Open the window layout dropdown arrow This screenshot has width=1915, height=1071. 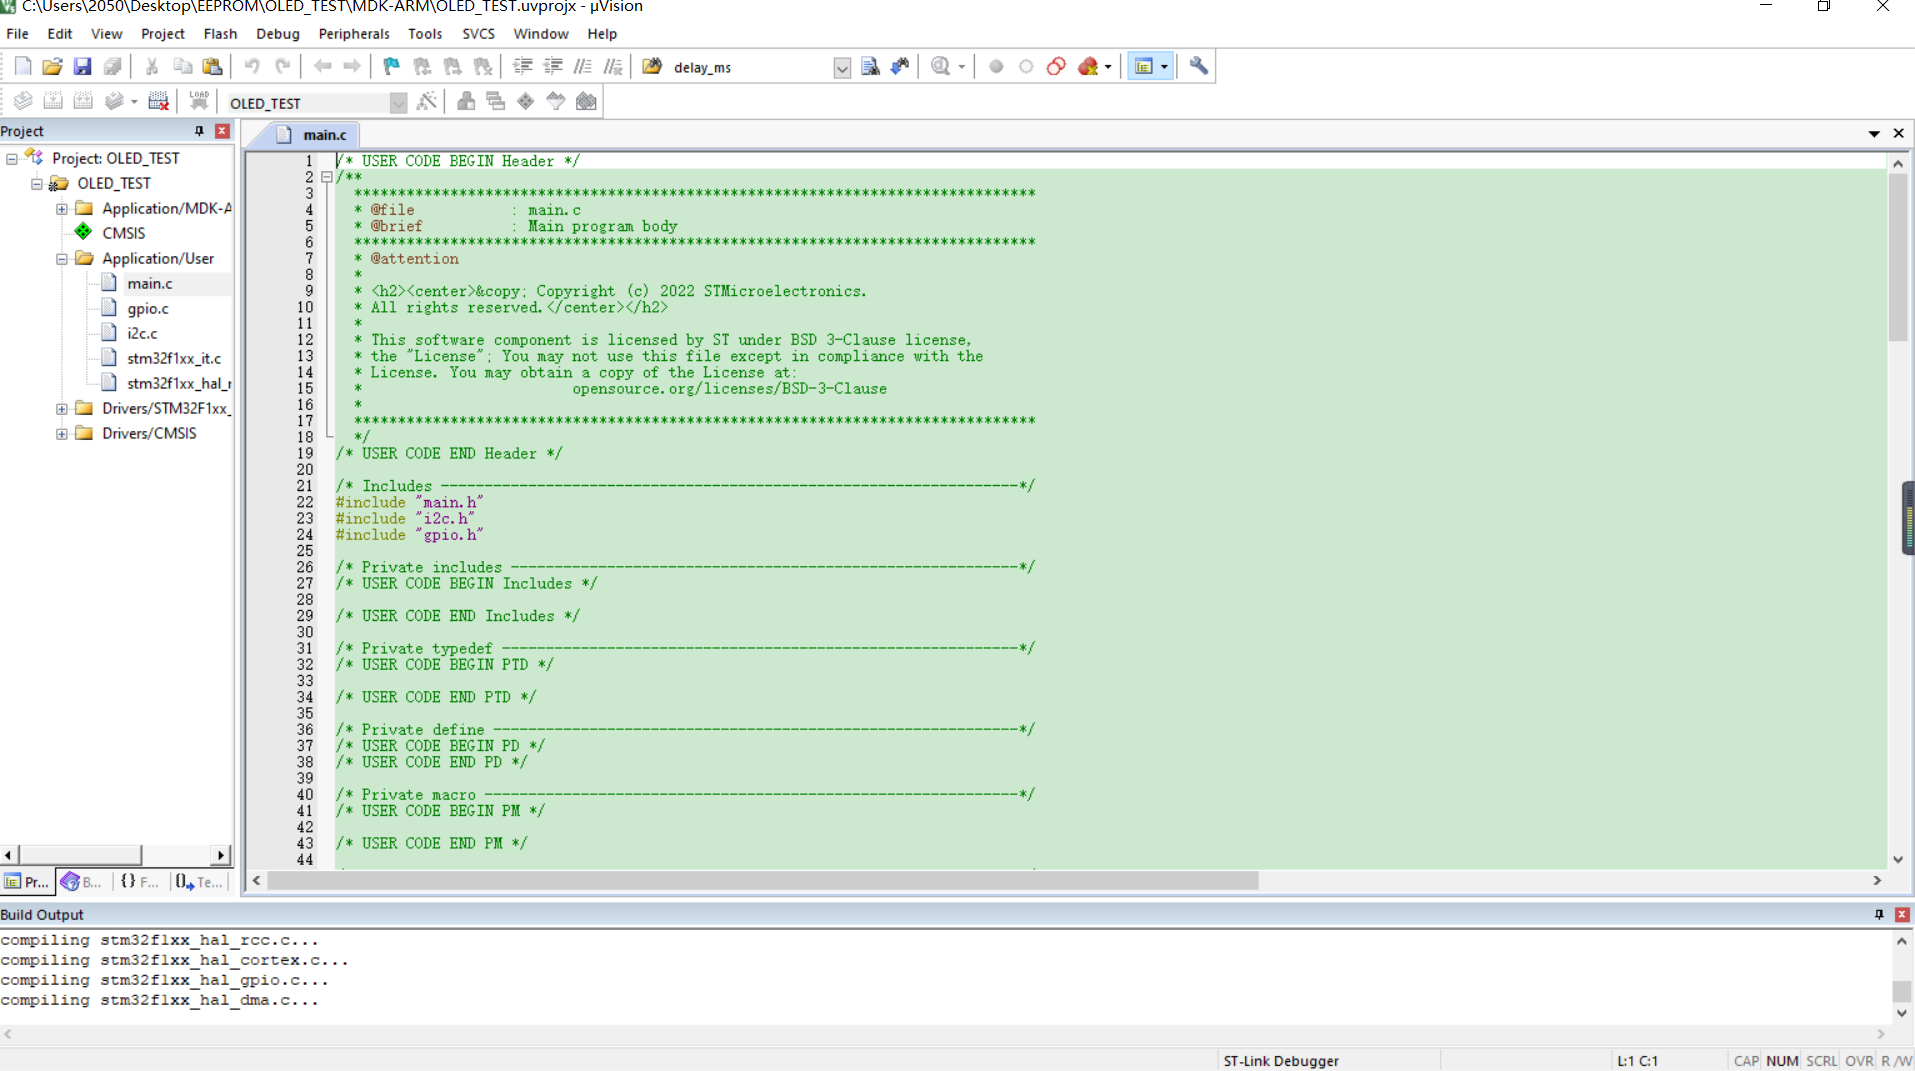click(1164, 67)
